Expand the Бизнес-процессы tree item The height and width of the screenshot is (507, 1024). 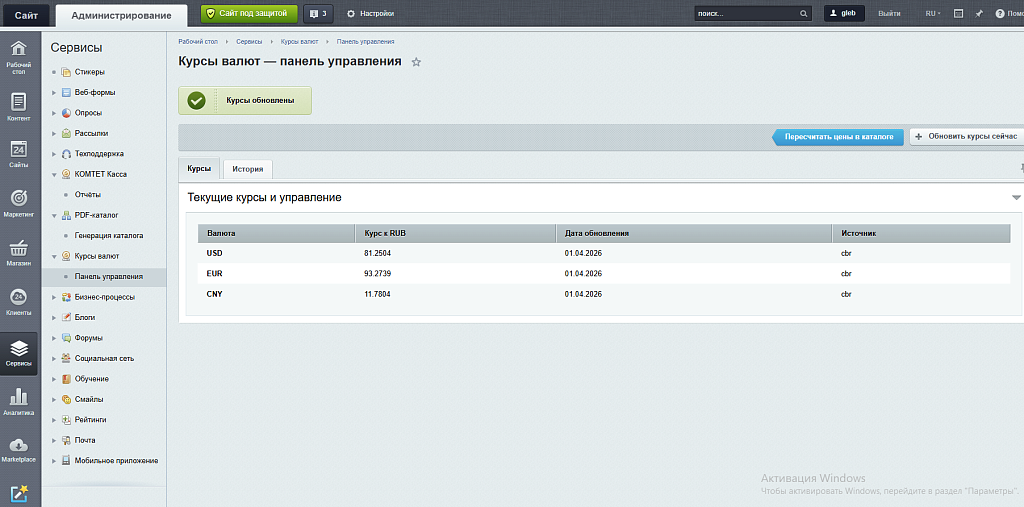tap(54, 297)
